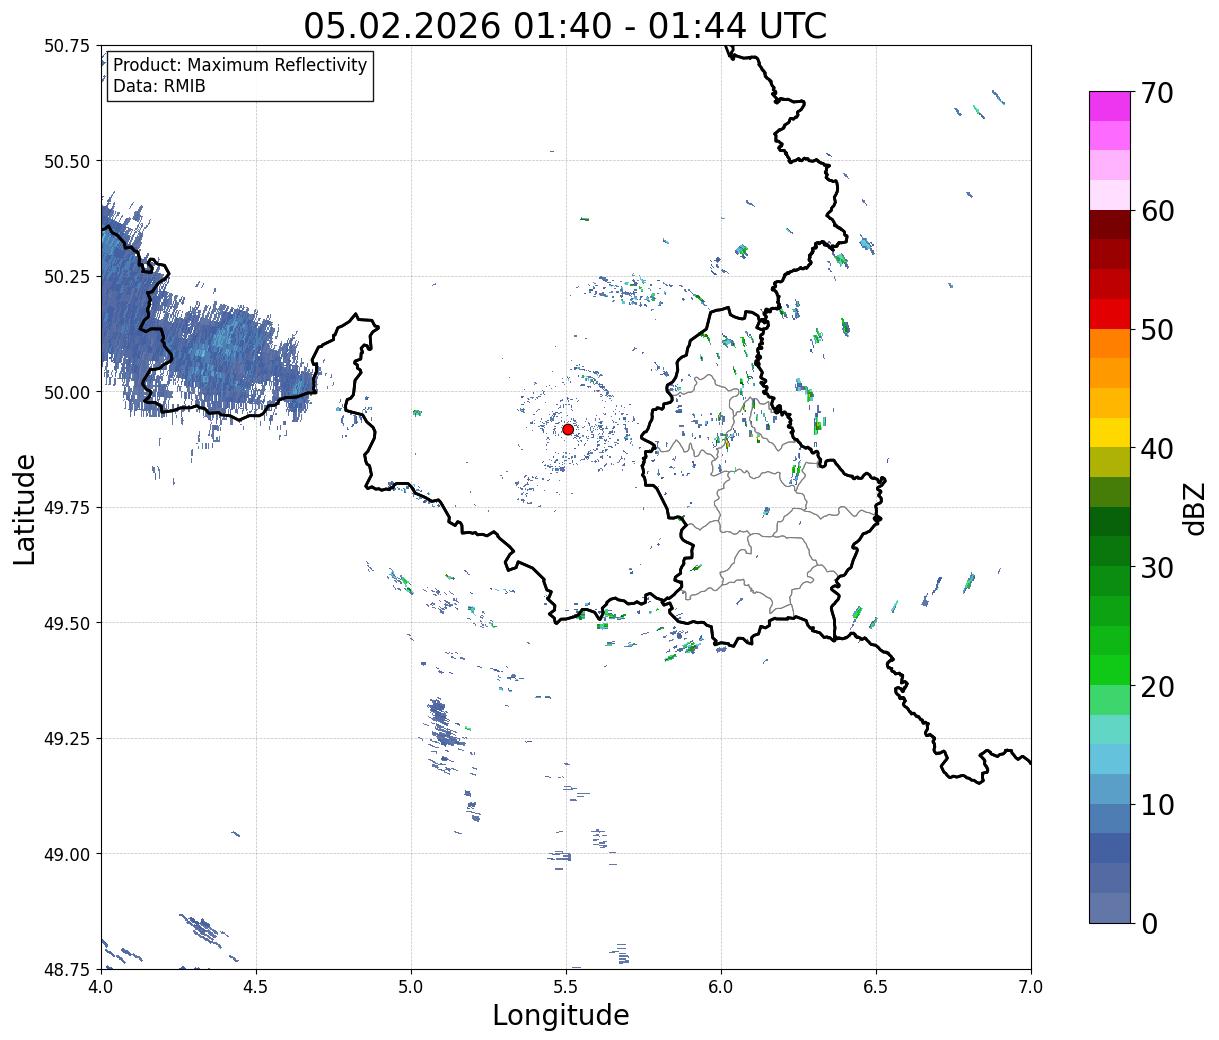Click longitude tick label 6.0

(x=721, y=986)
